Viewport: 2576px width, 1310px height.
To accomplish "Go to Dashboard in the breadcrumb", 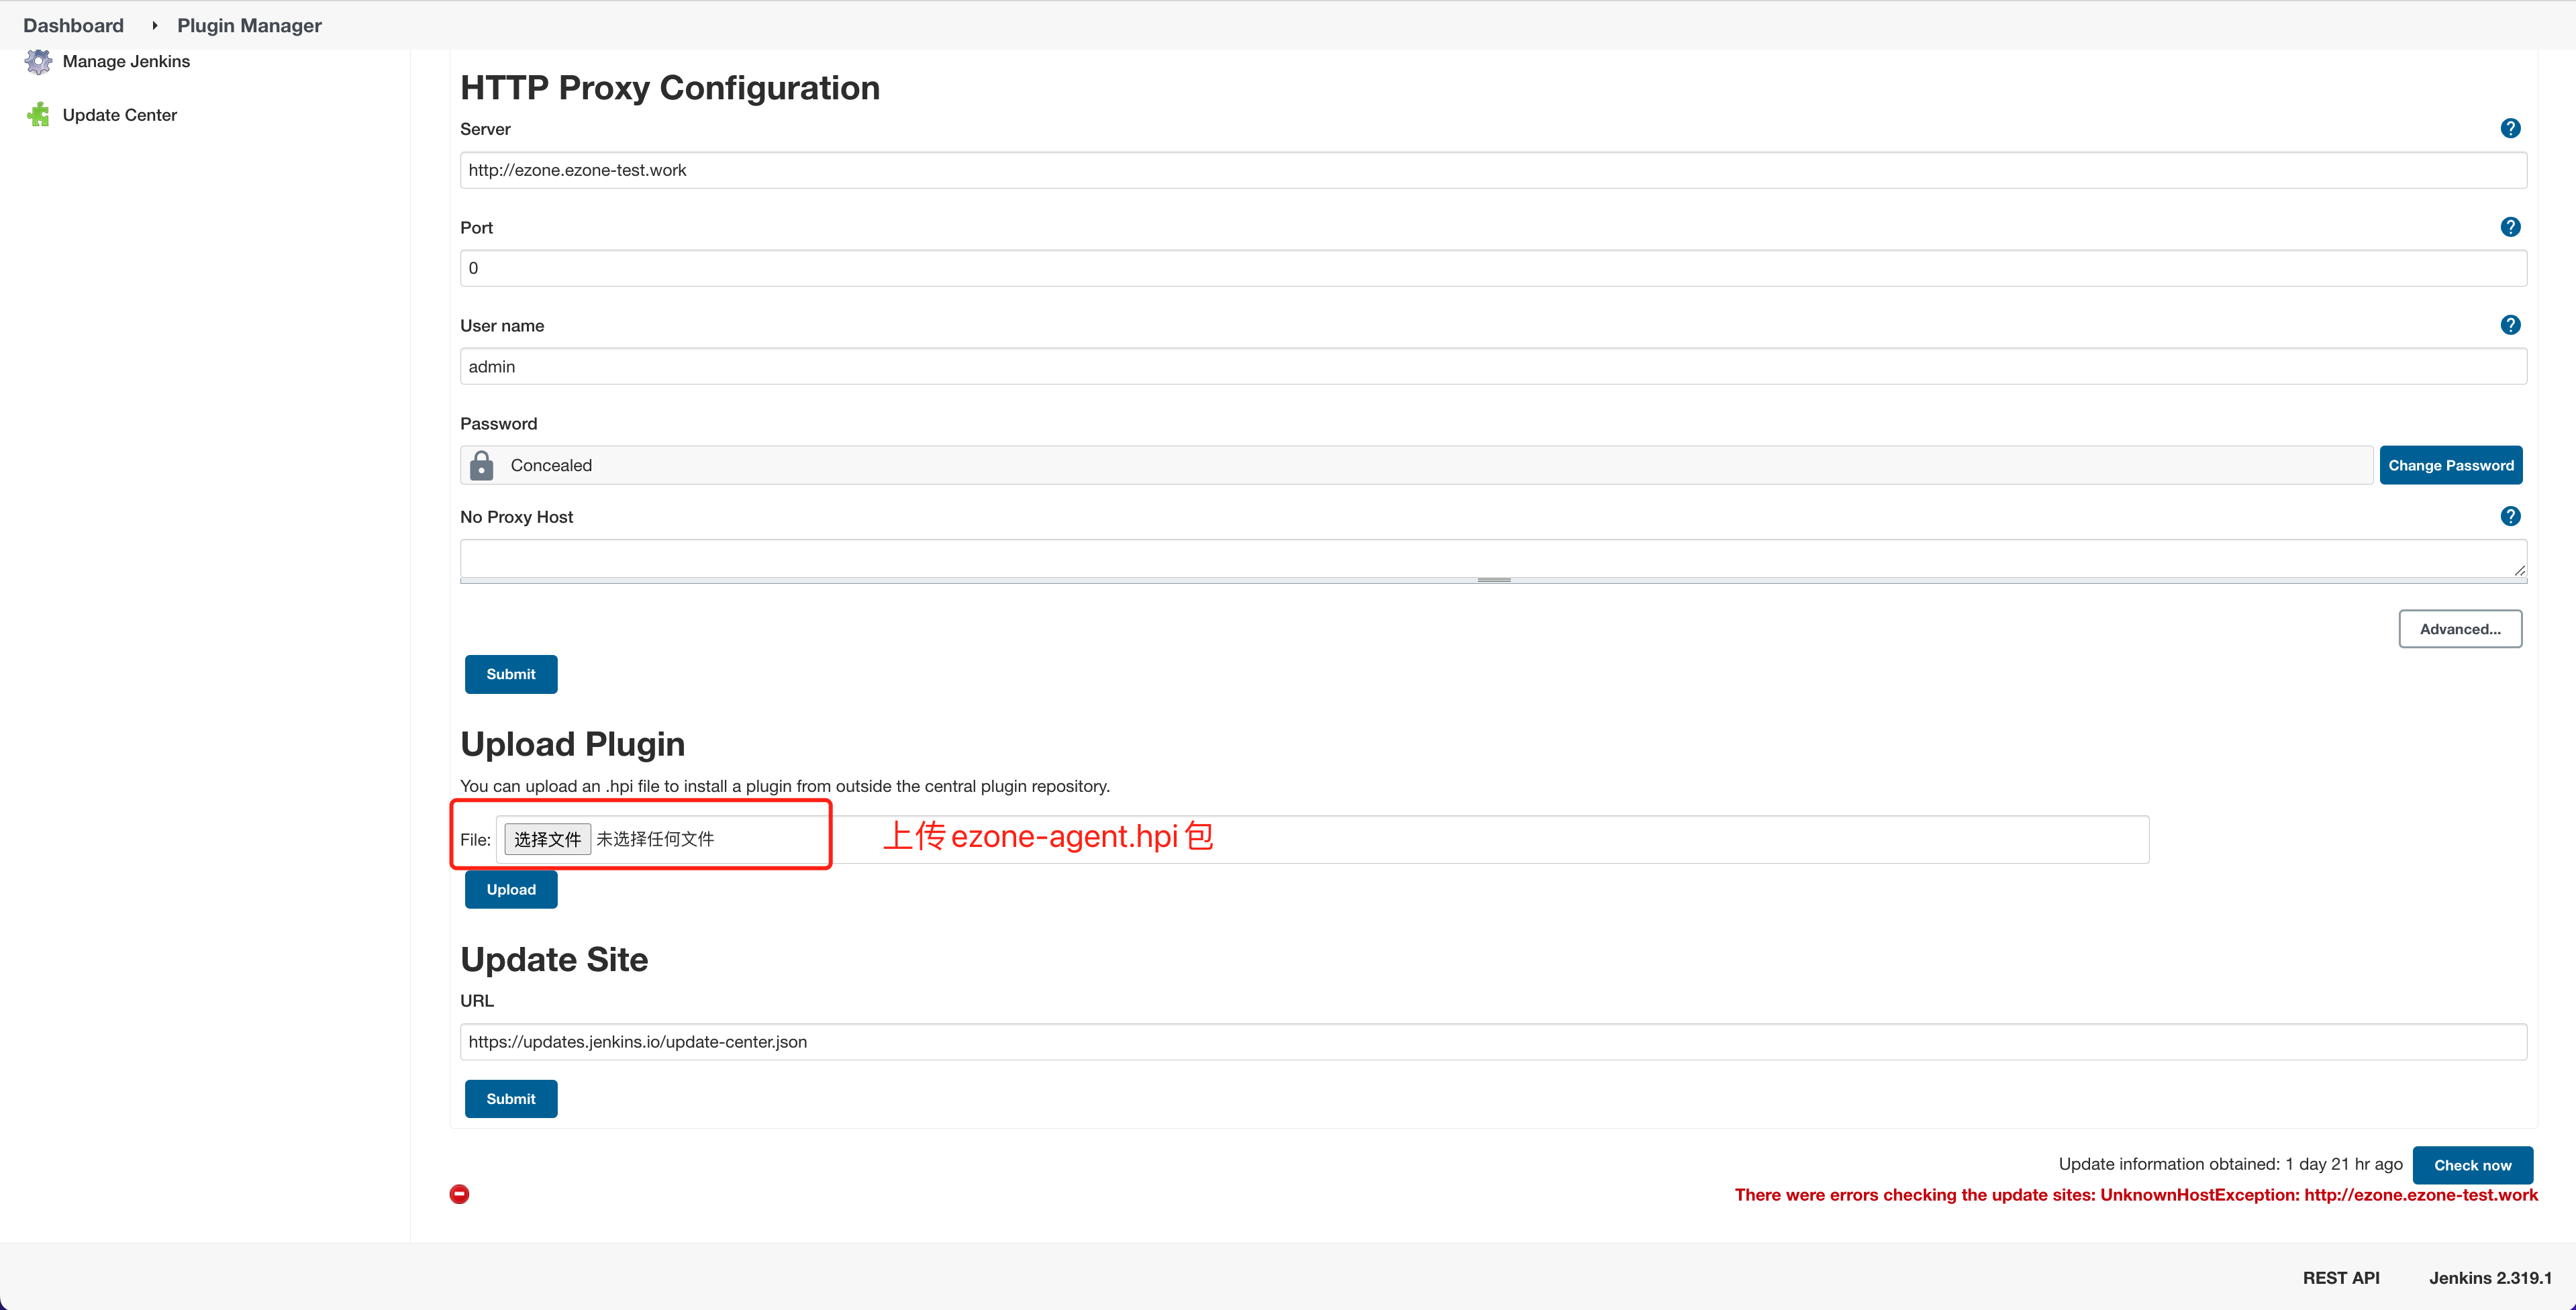I will (73, 25).
